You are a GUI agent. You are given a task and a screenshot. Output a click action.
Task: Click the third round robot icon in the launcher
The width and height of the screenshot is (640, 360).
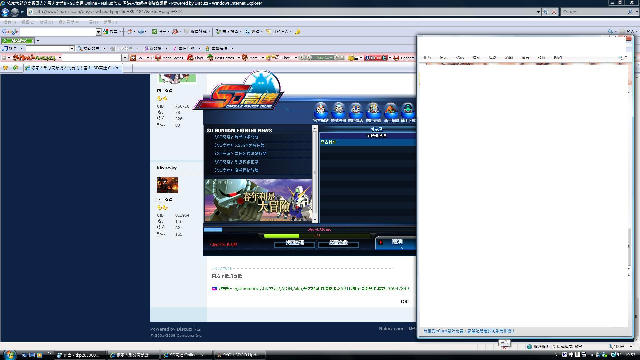pyautogui.click(x=356, y=111)
